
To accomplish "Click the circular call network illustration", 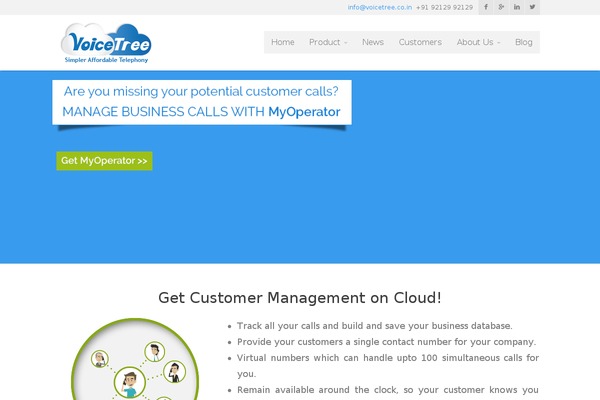I will [135, 360].
